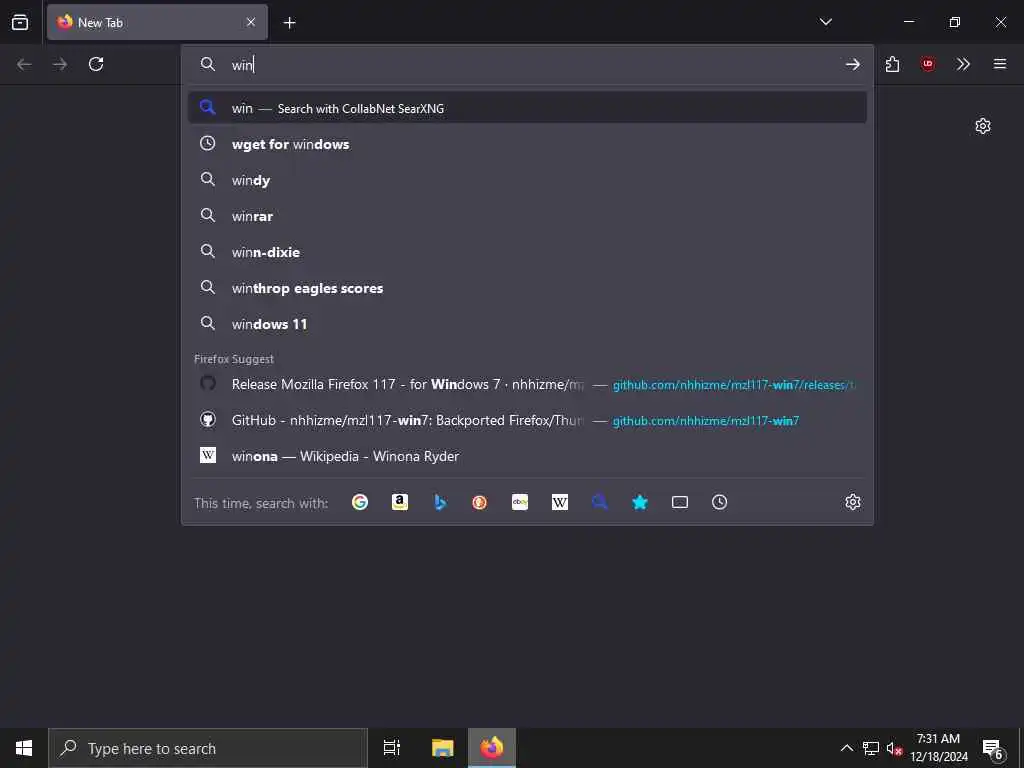1024x768 pixels.
Task: Open the notification center icon
Action: click(993, 748)
